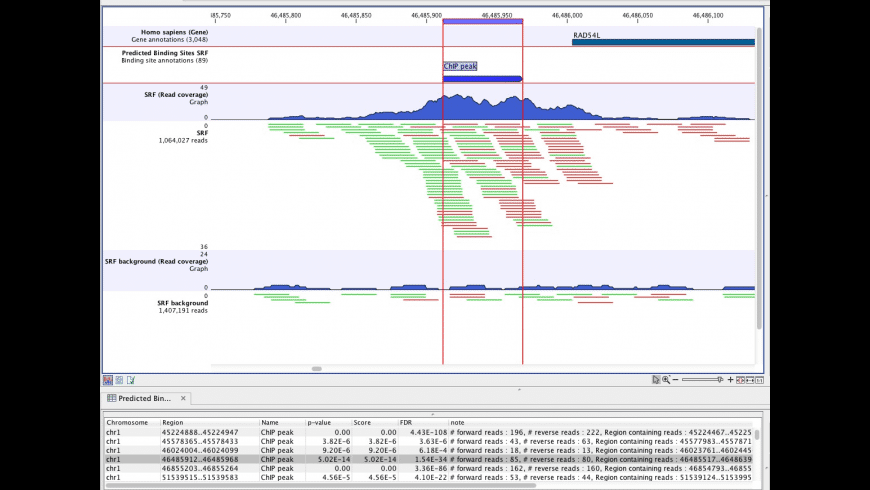Click the zoom in plus button

[x=730, y=380]
